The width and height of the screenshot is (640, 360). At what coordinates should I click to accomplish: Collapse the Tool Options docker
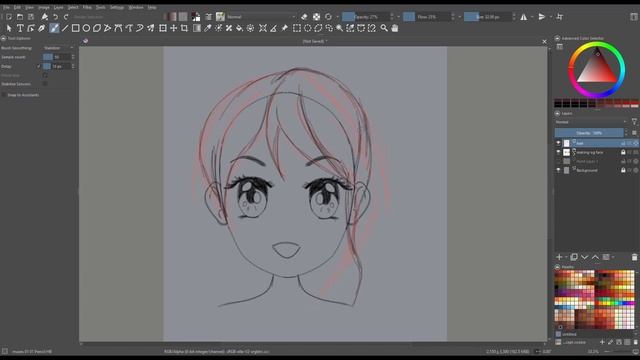(3, 38)
